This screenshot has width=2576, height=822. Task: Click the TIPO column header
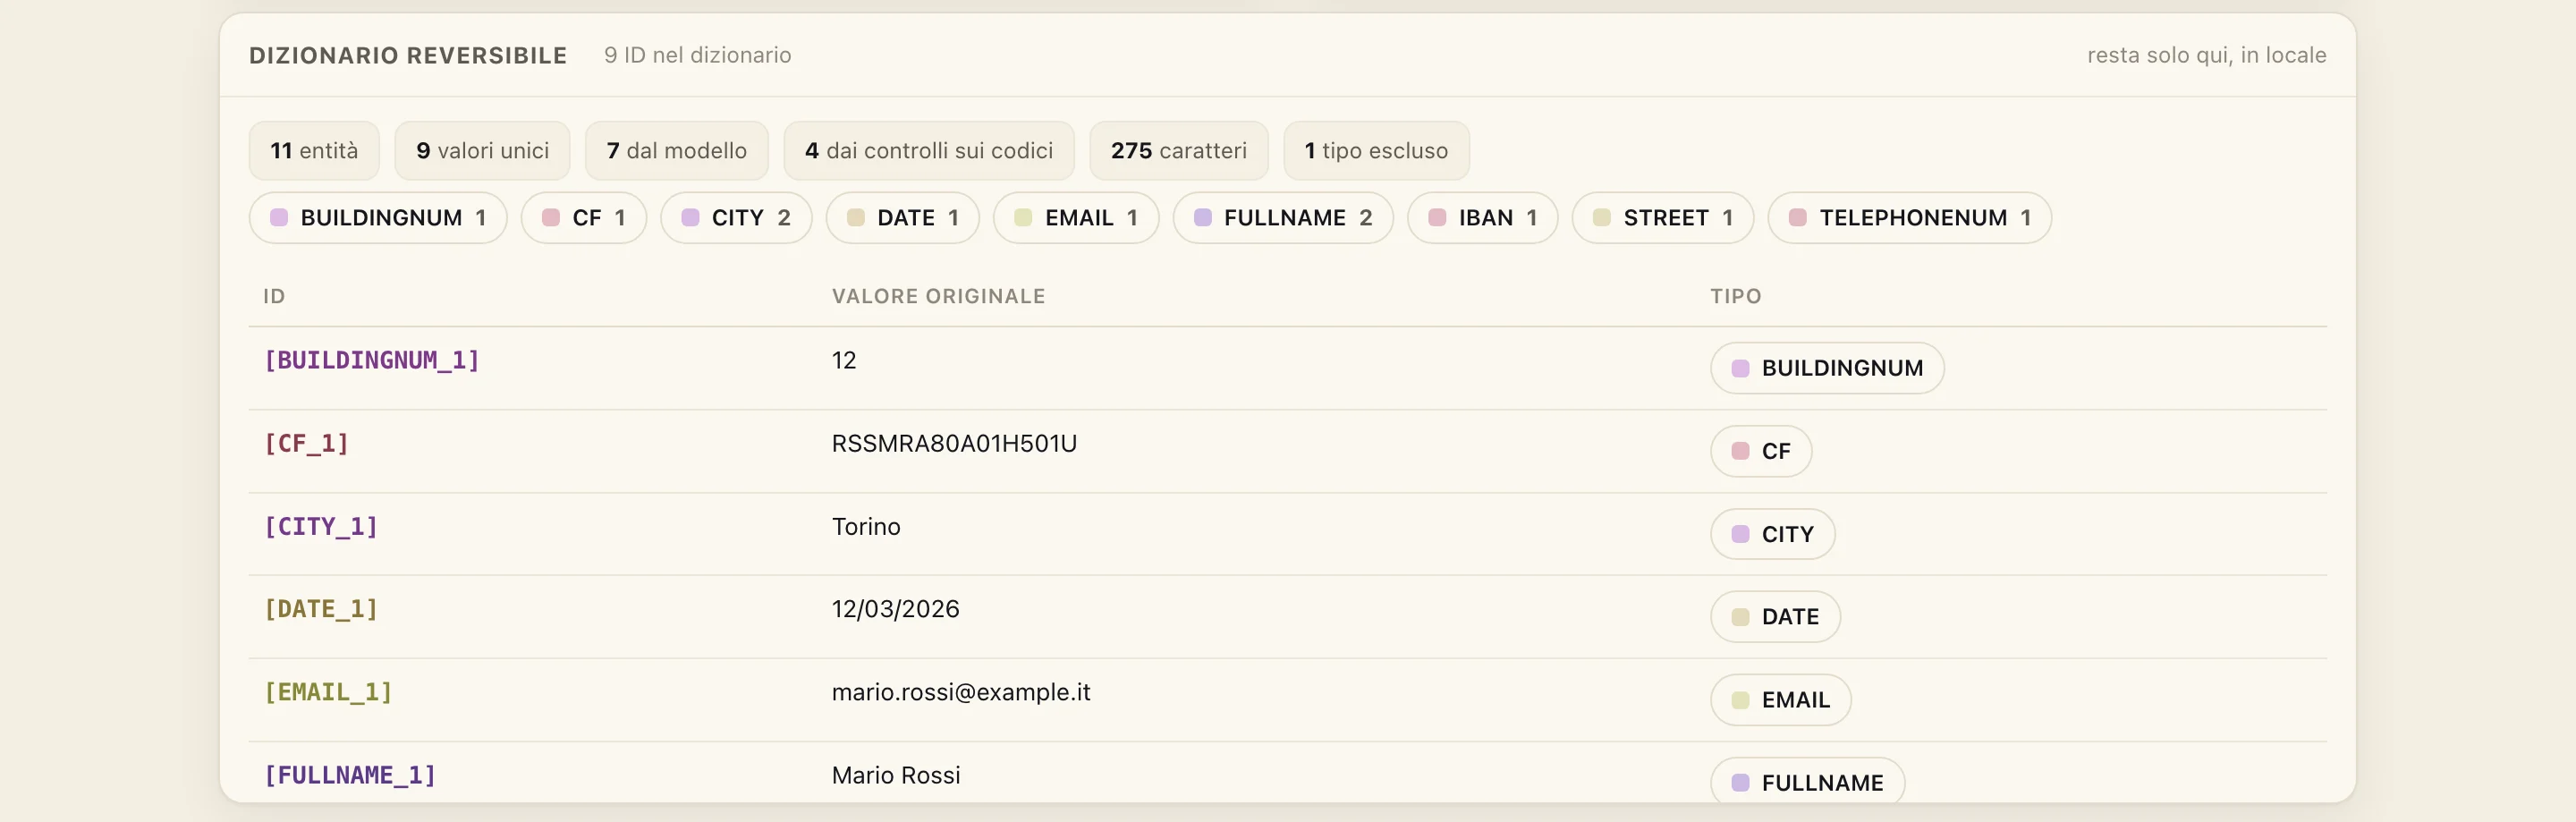(x=1736, y=296)
